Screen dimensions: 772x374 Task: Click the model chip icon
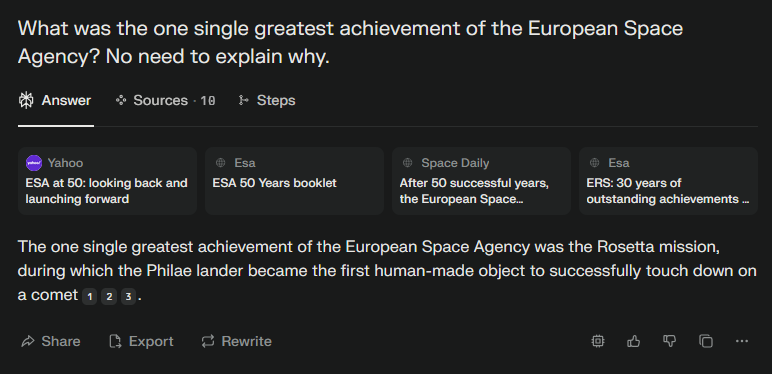(598, 341)
